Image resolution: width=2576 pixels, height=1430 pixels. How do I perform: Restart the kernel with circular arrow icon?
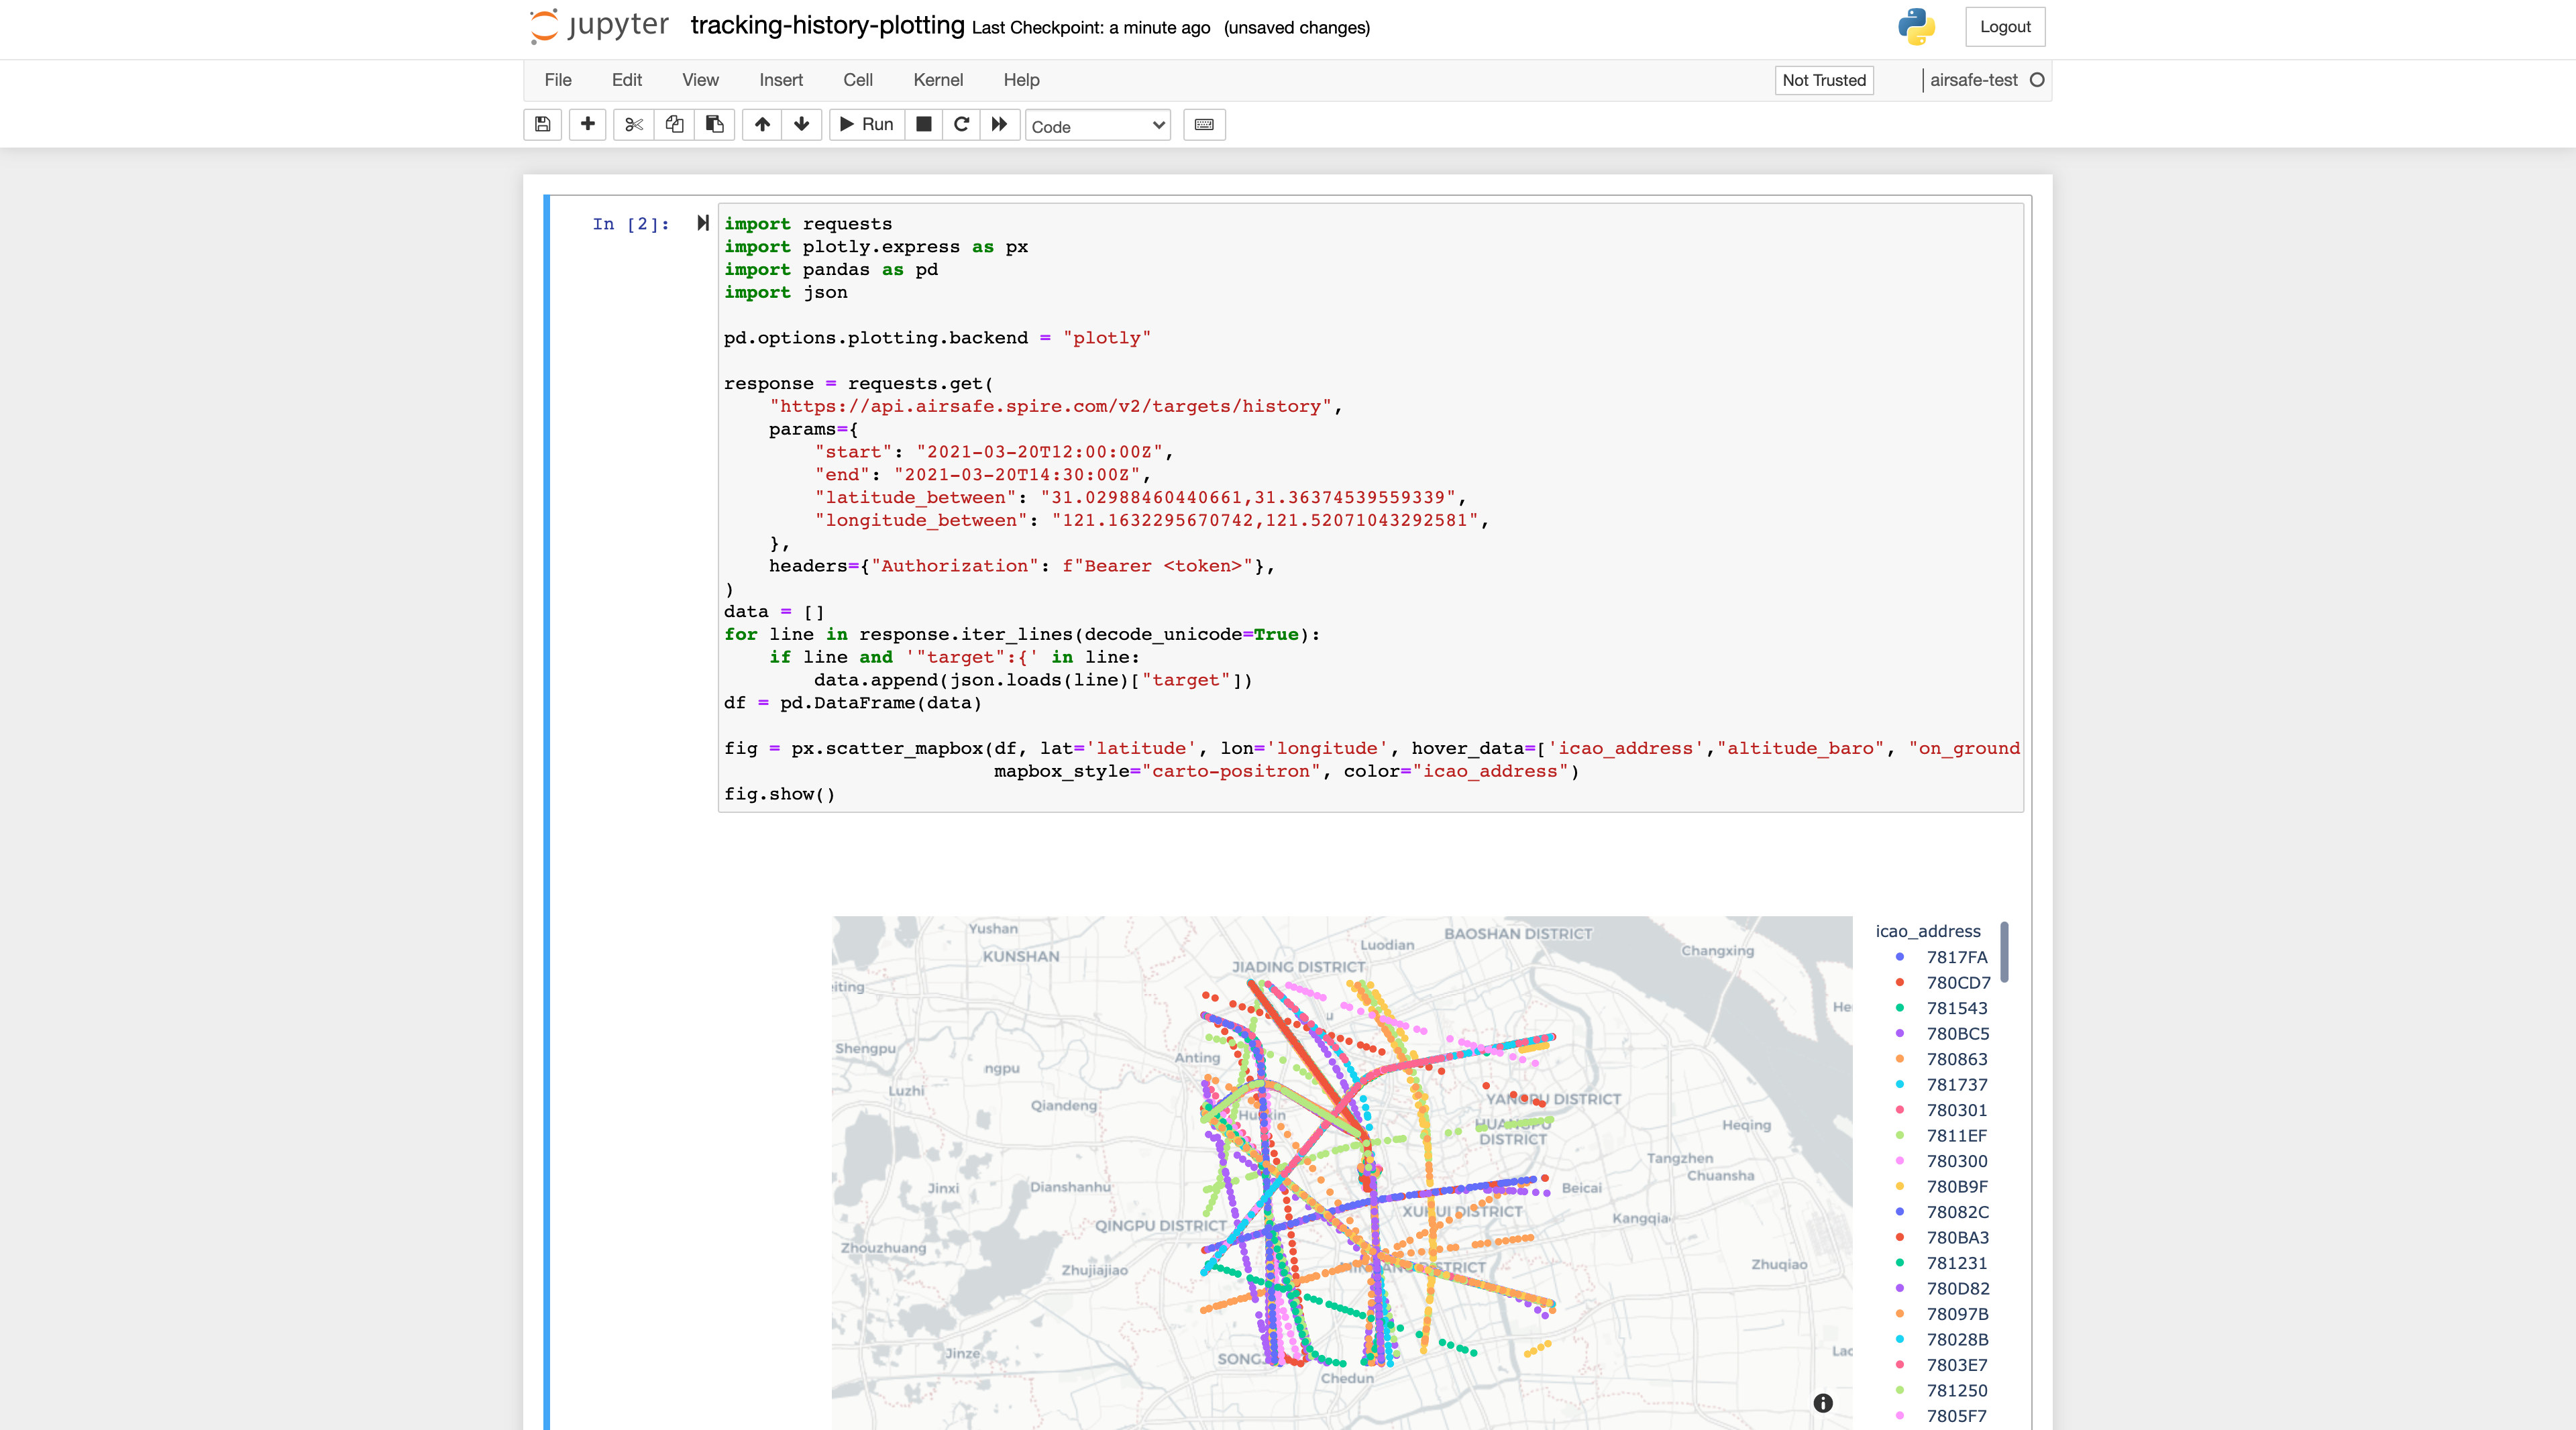click(961, 125)
